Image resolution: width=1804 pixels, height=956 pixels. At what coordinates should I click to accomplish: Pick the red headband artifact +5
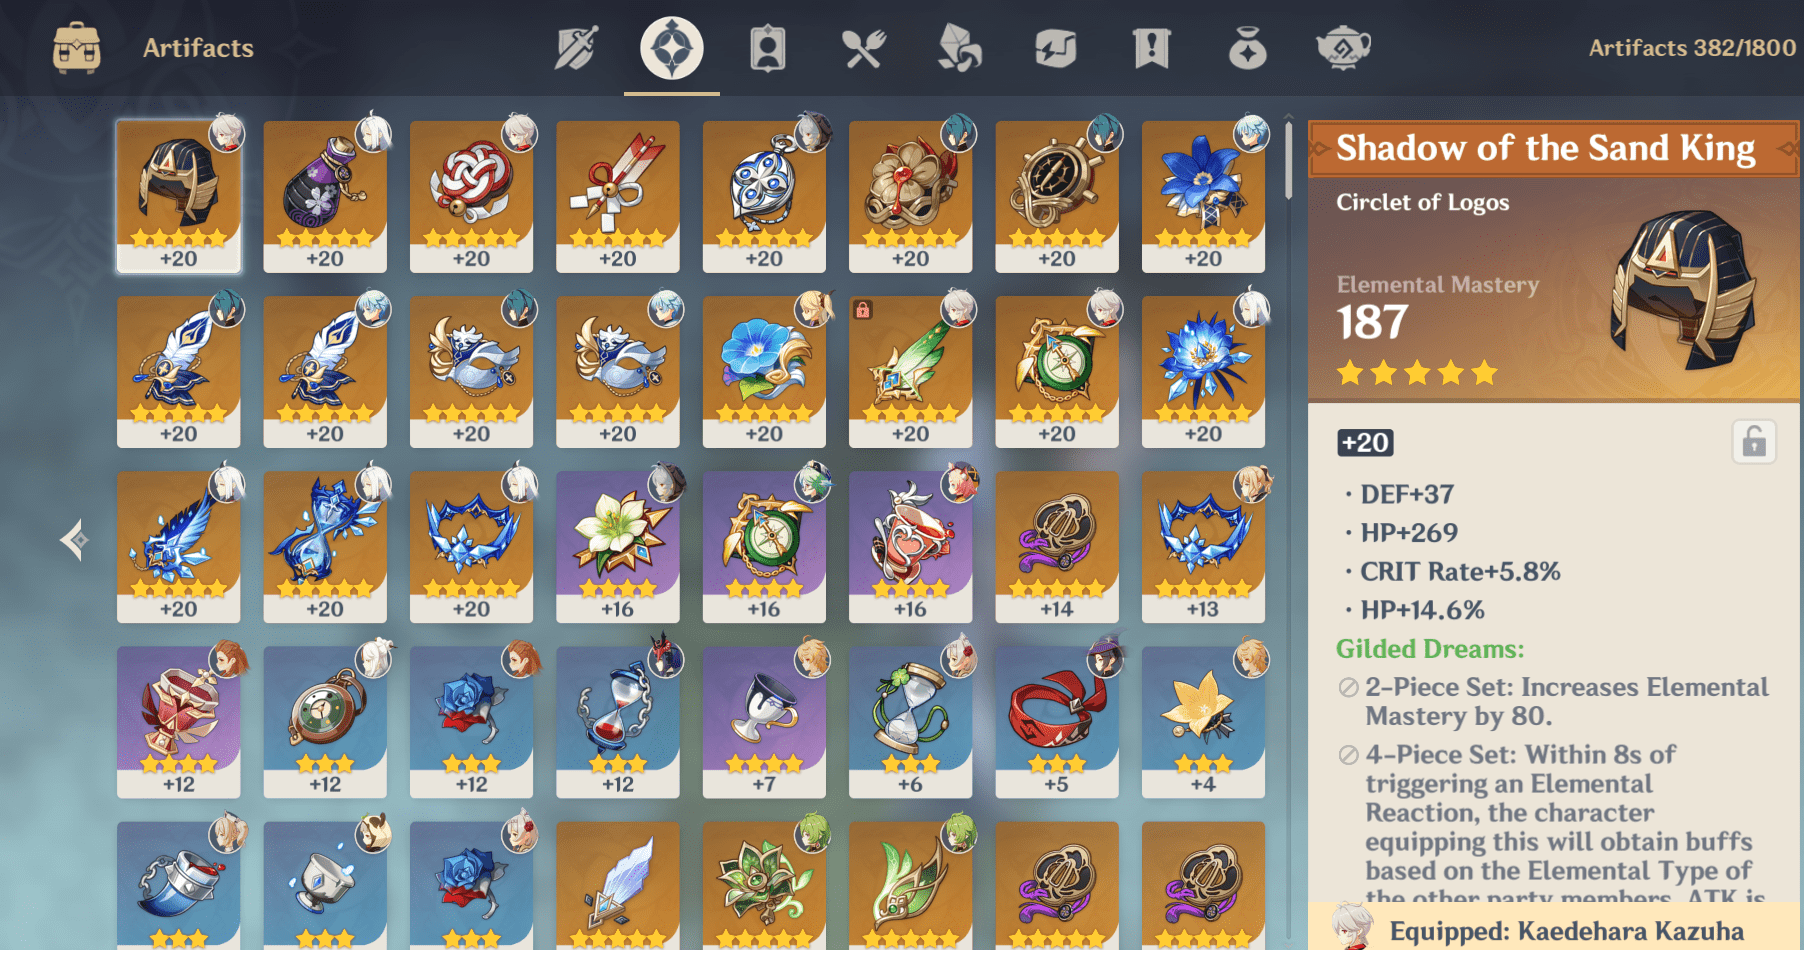click(x=1057, y=721)
